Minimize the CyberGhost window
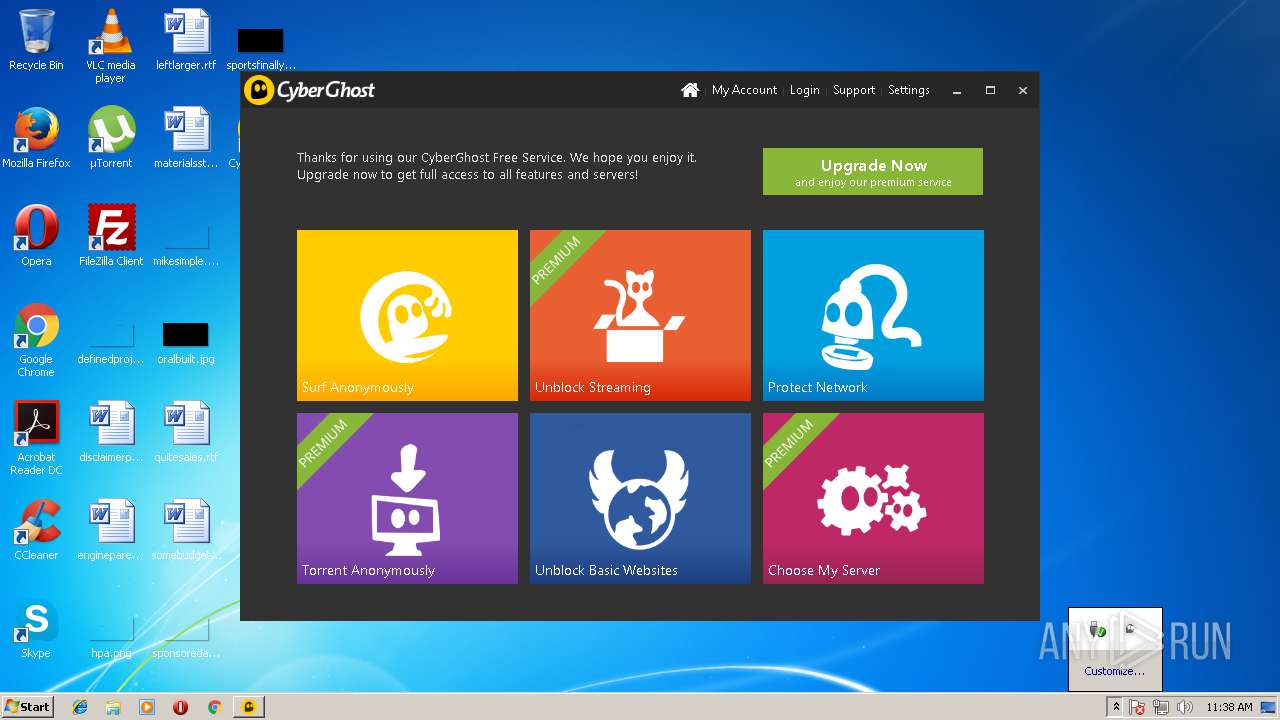 tap(957, 90)
